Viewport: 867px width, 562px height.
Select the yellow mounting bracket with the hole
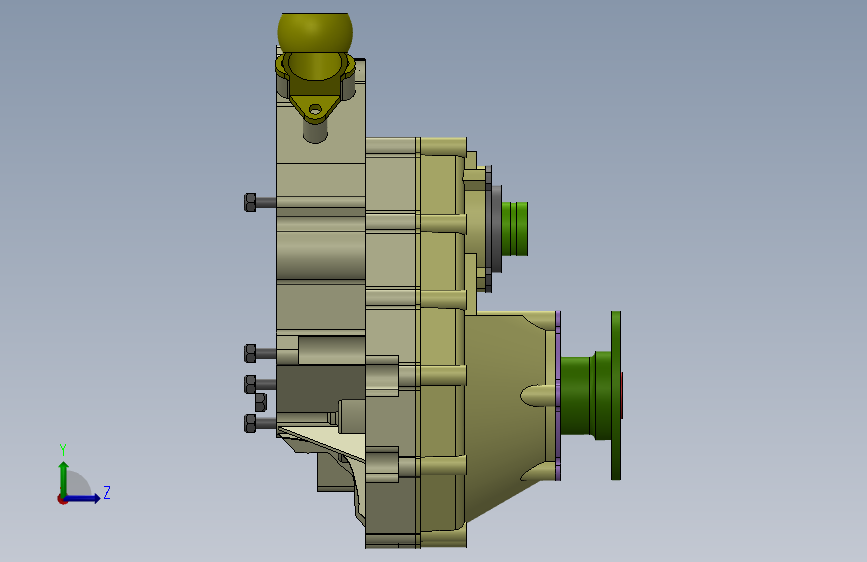click(x=315, y=87)
